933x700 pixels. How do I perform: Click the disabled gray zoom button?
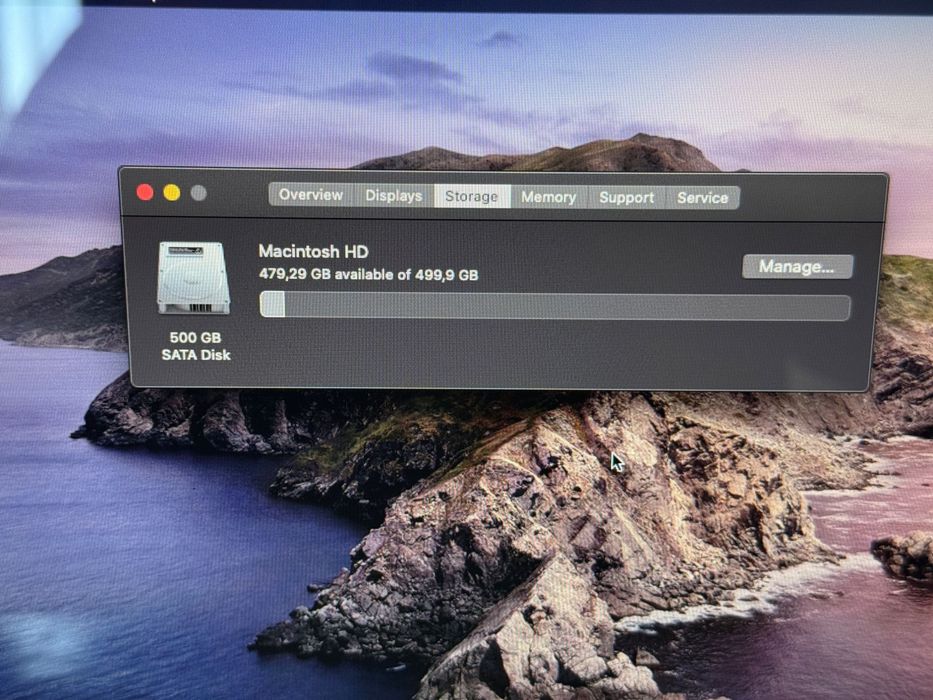(x=199, y=193)
